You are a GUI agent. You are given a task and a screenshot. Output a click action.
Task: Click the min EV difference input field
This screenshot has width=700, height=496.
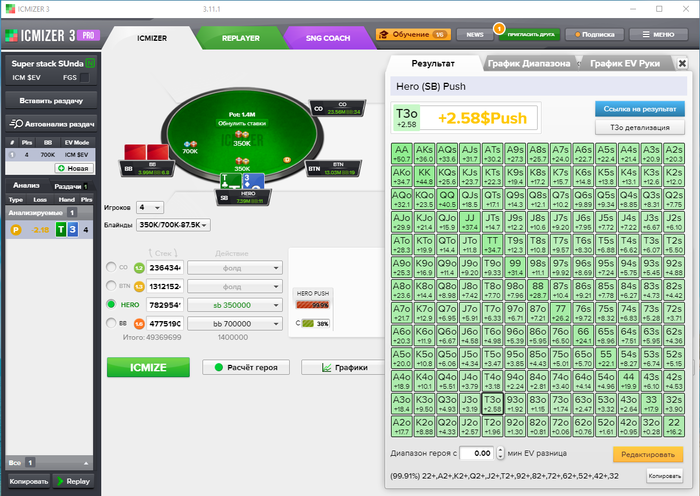tap(477, 453)
